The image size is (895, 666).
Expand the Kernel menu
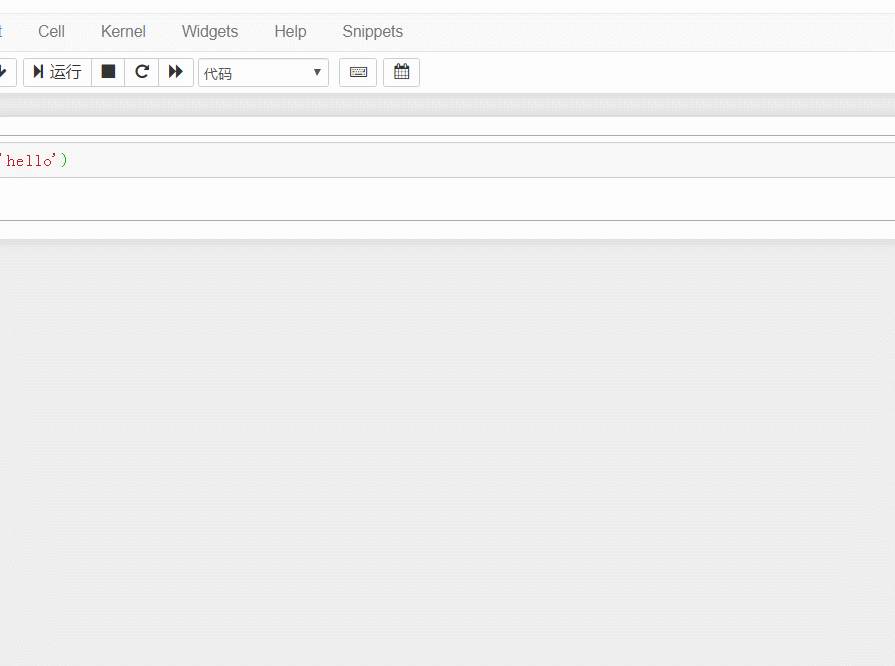(x=122, y=31)
